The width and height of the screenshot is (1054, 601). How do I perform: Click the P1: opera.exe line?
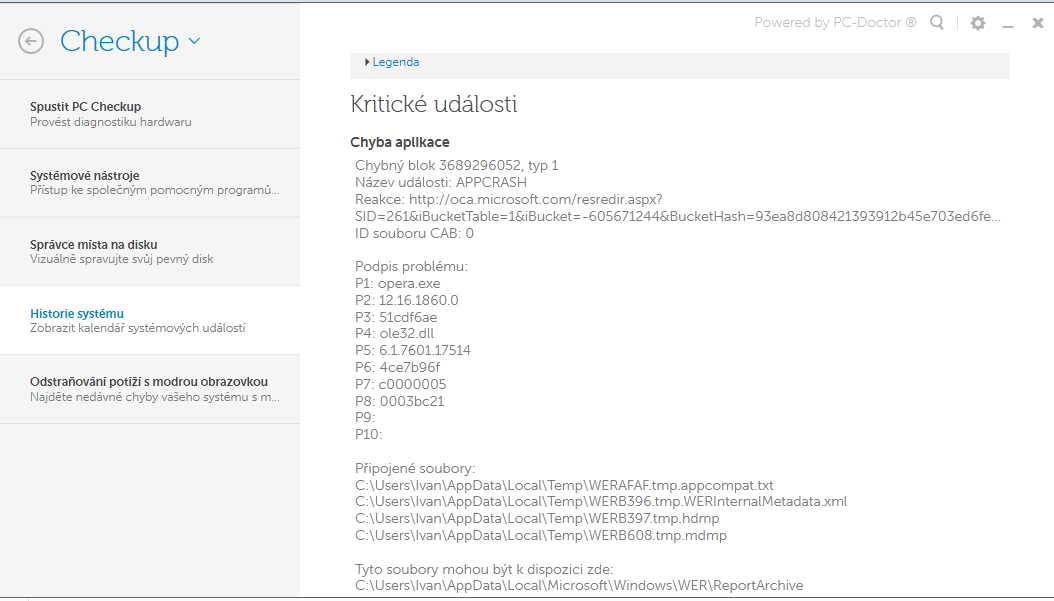point(398,283)
